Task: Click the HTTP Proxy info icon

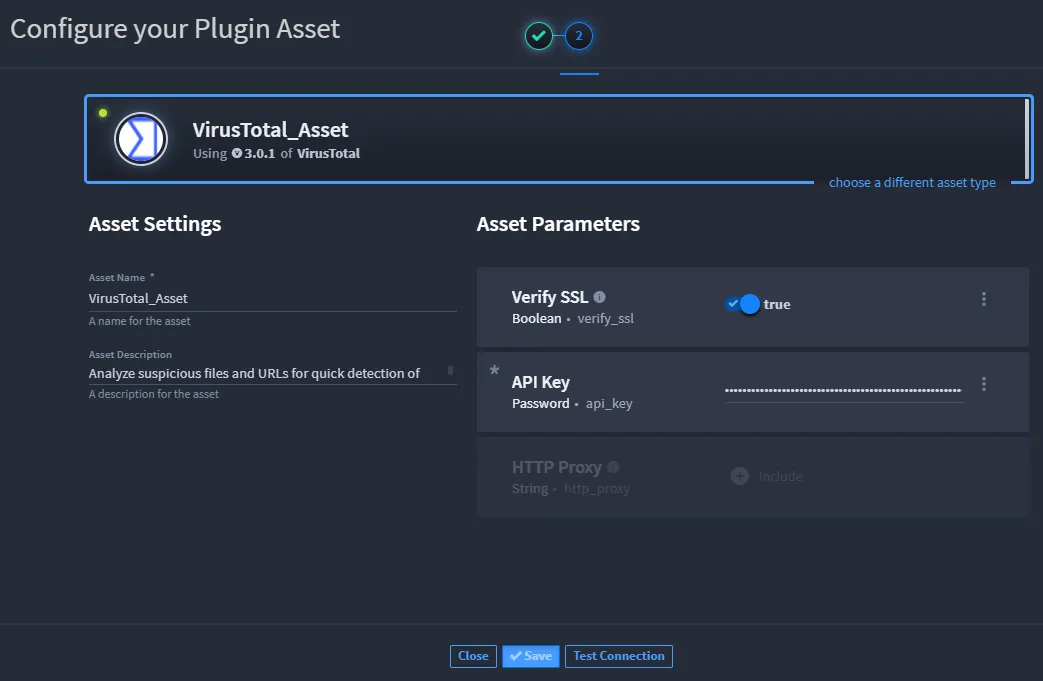Action: pyautogui.click(x=613, y=468)
